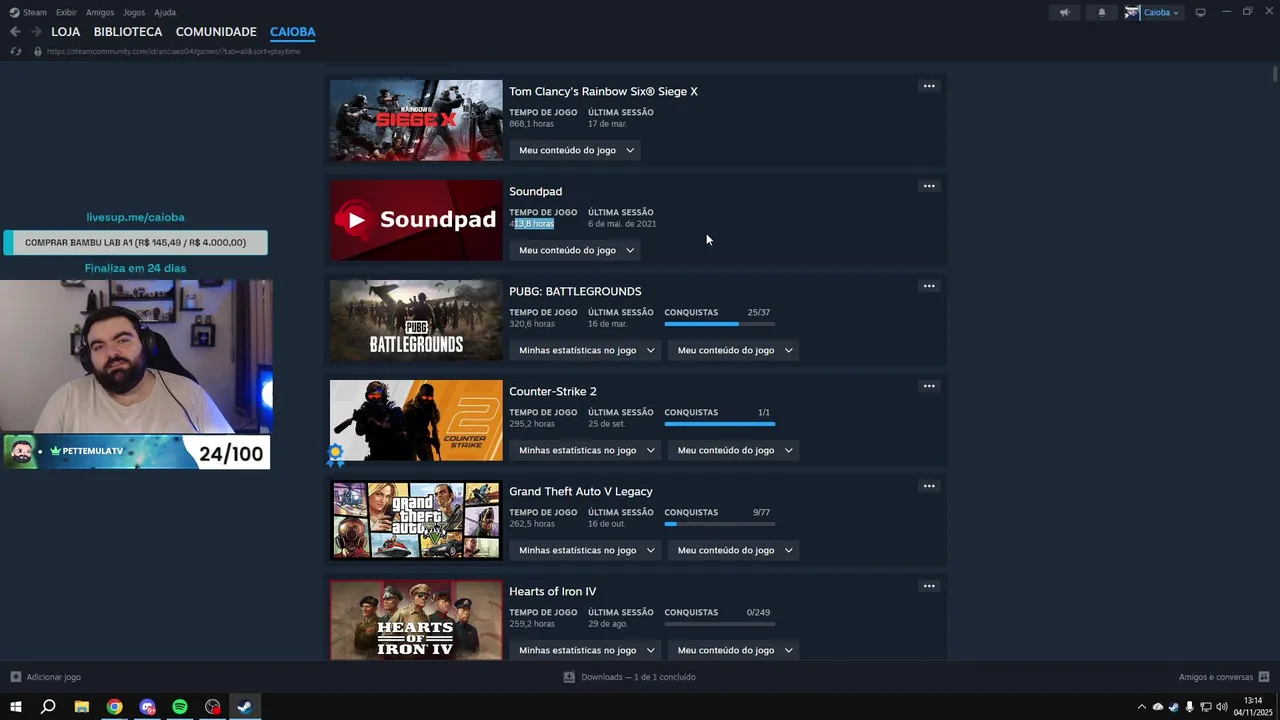Open the Steam notifications bell

[1102, 12]
